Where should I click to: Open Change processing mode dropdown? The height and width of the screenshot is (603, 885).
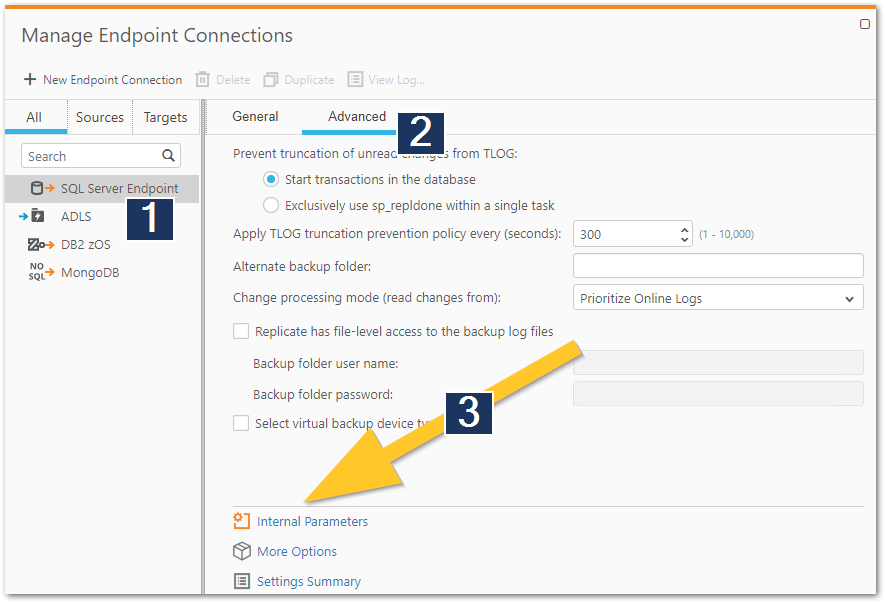(x=718, y=298)
